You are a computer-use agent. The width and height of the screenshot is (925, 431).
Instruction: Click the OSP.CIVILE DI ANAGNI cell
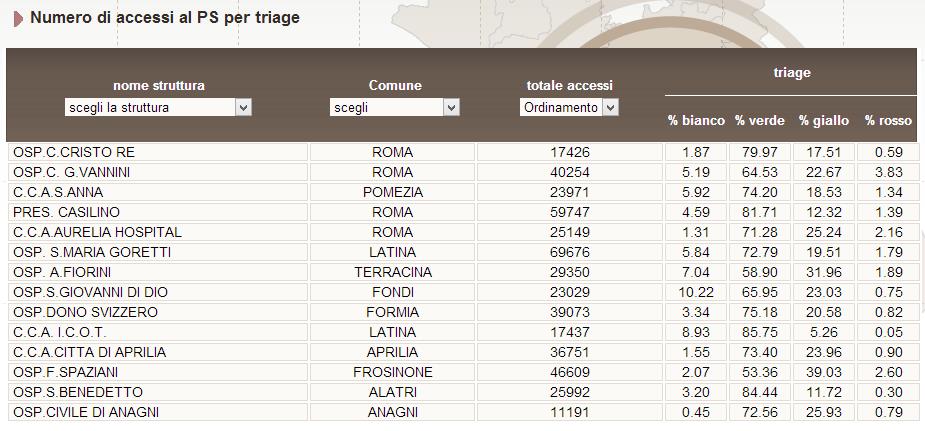click(x=158, y=413)
